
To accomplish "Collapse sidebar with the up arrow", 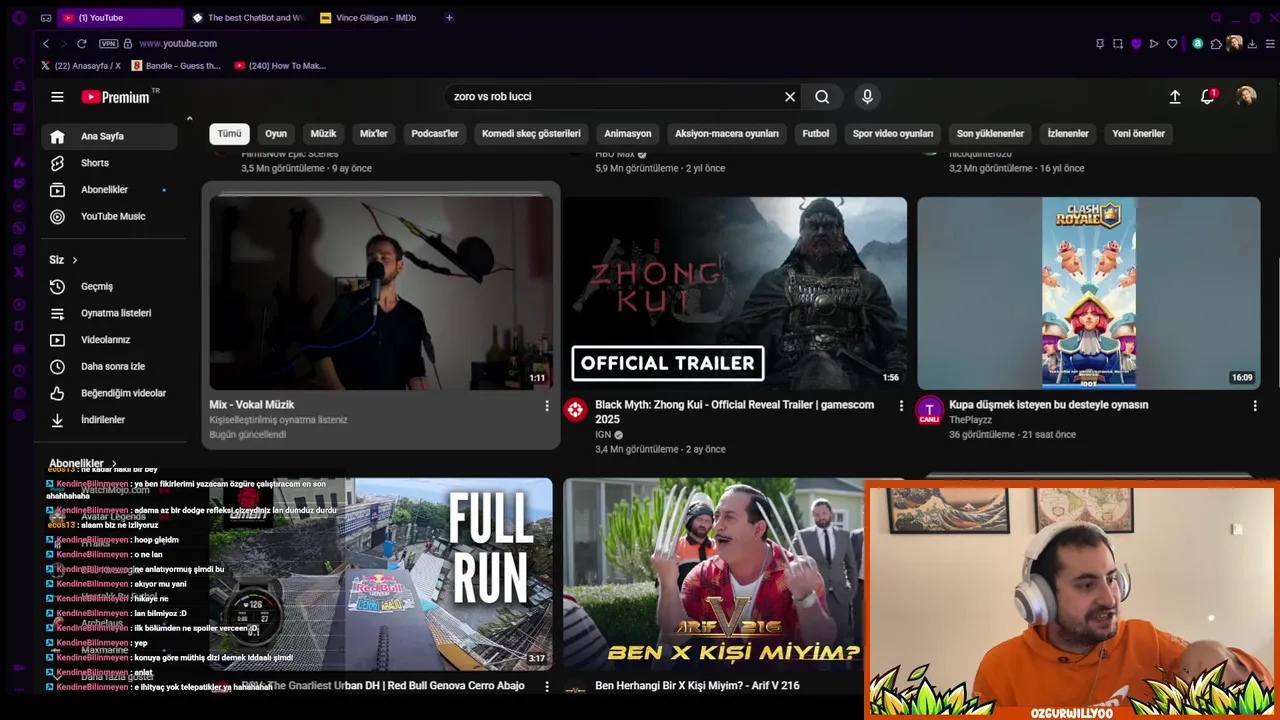I will click(189, 119).
